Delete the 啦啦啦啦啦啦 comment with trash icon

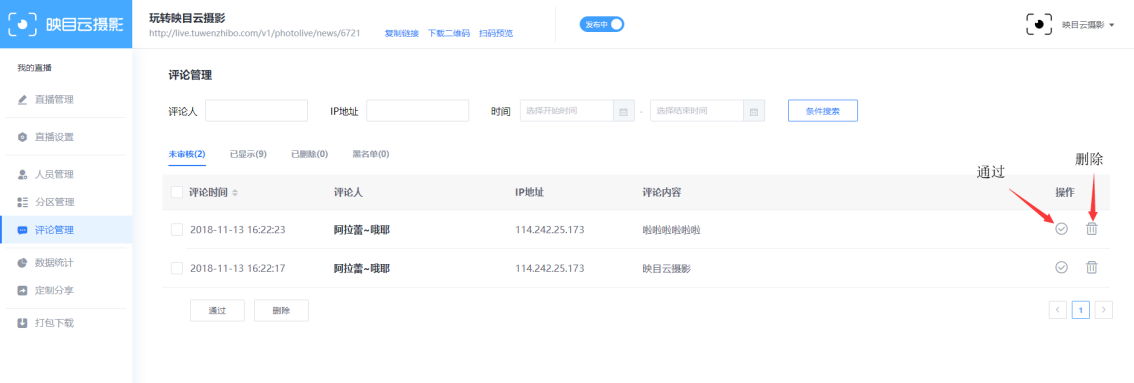[1091, 229]
